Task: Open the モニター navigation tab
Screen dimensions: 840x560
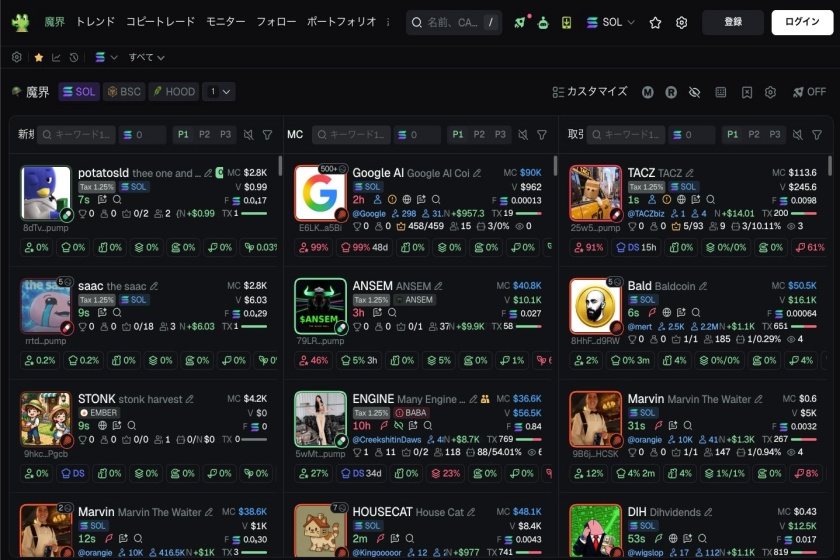Action: pos(226,22)
